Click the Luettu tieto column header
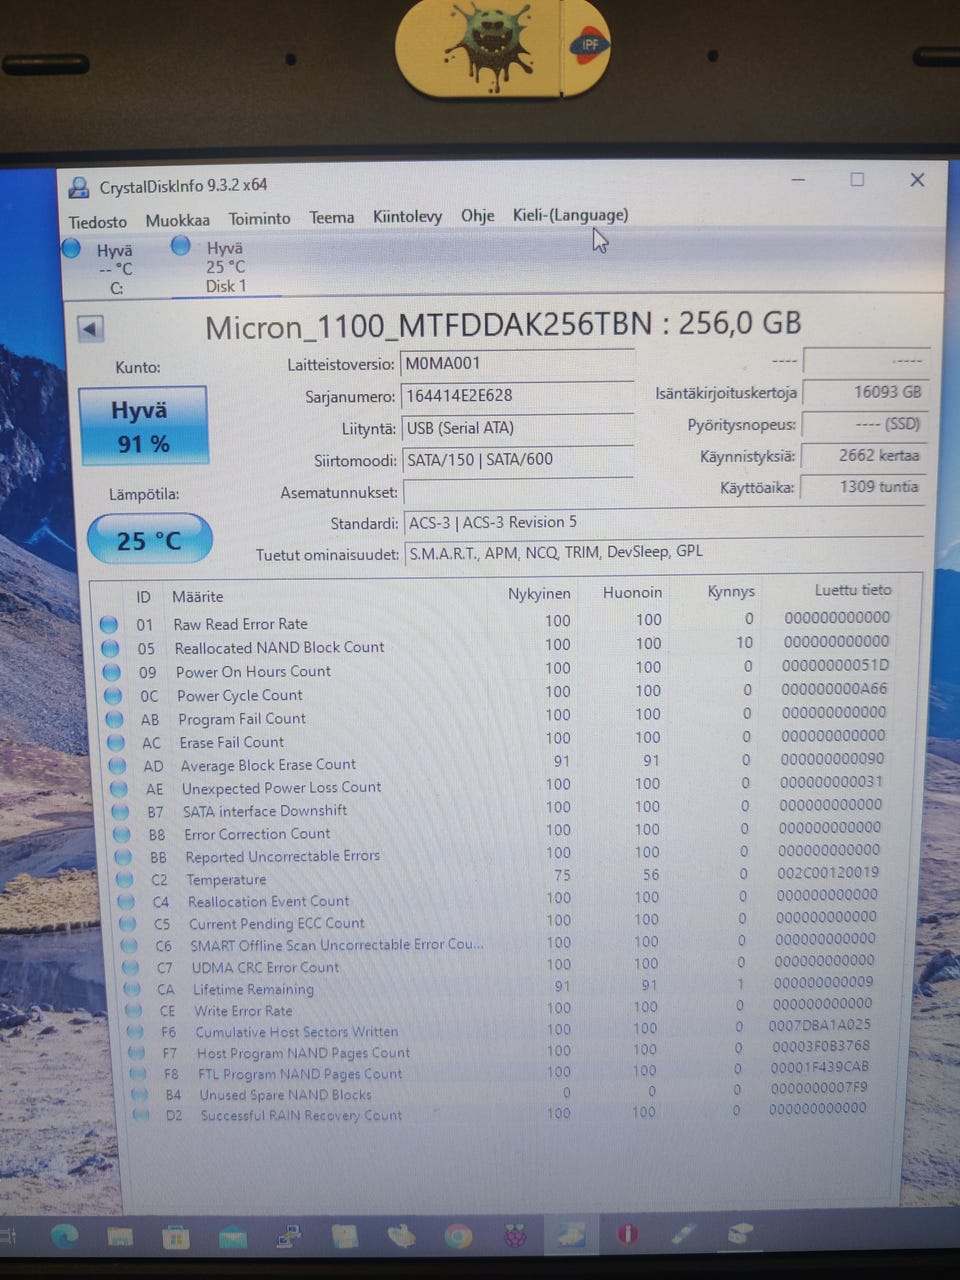 click(x=852, y=590)
